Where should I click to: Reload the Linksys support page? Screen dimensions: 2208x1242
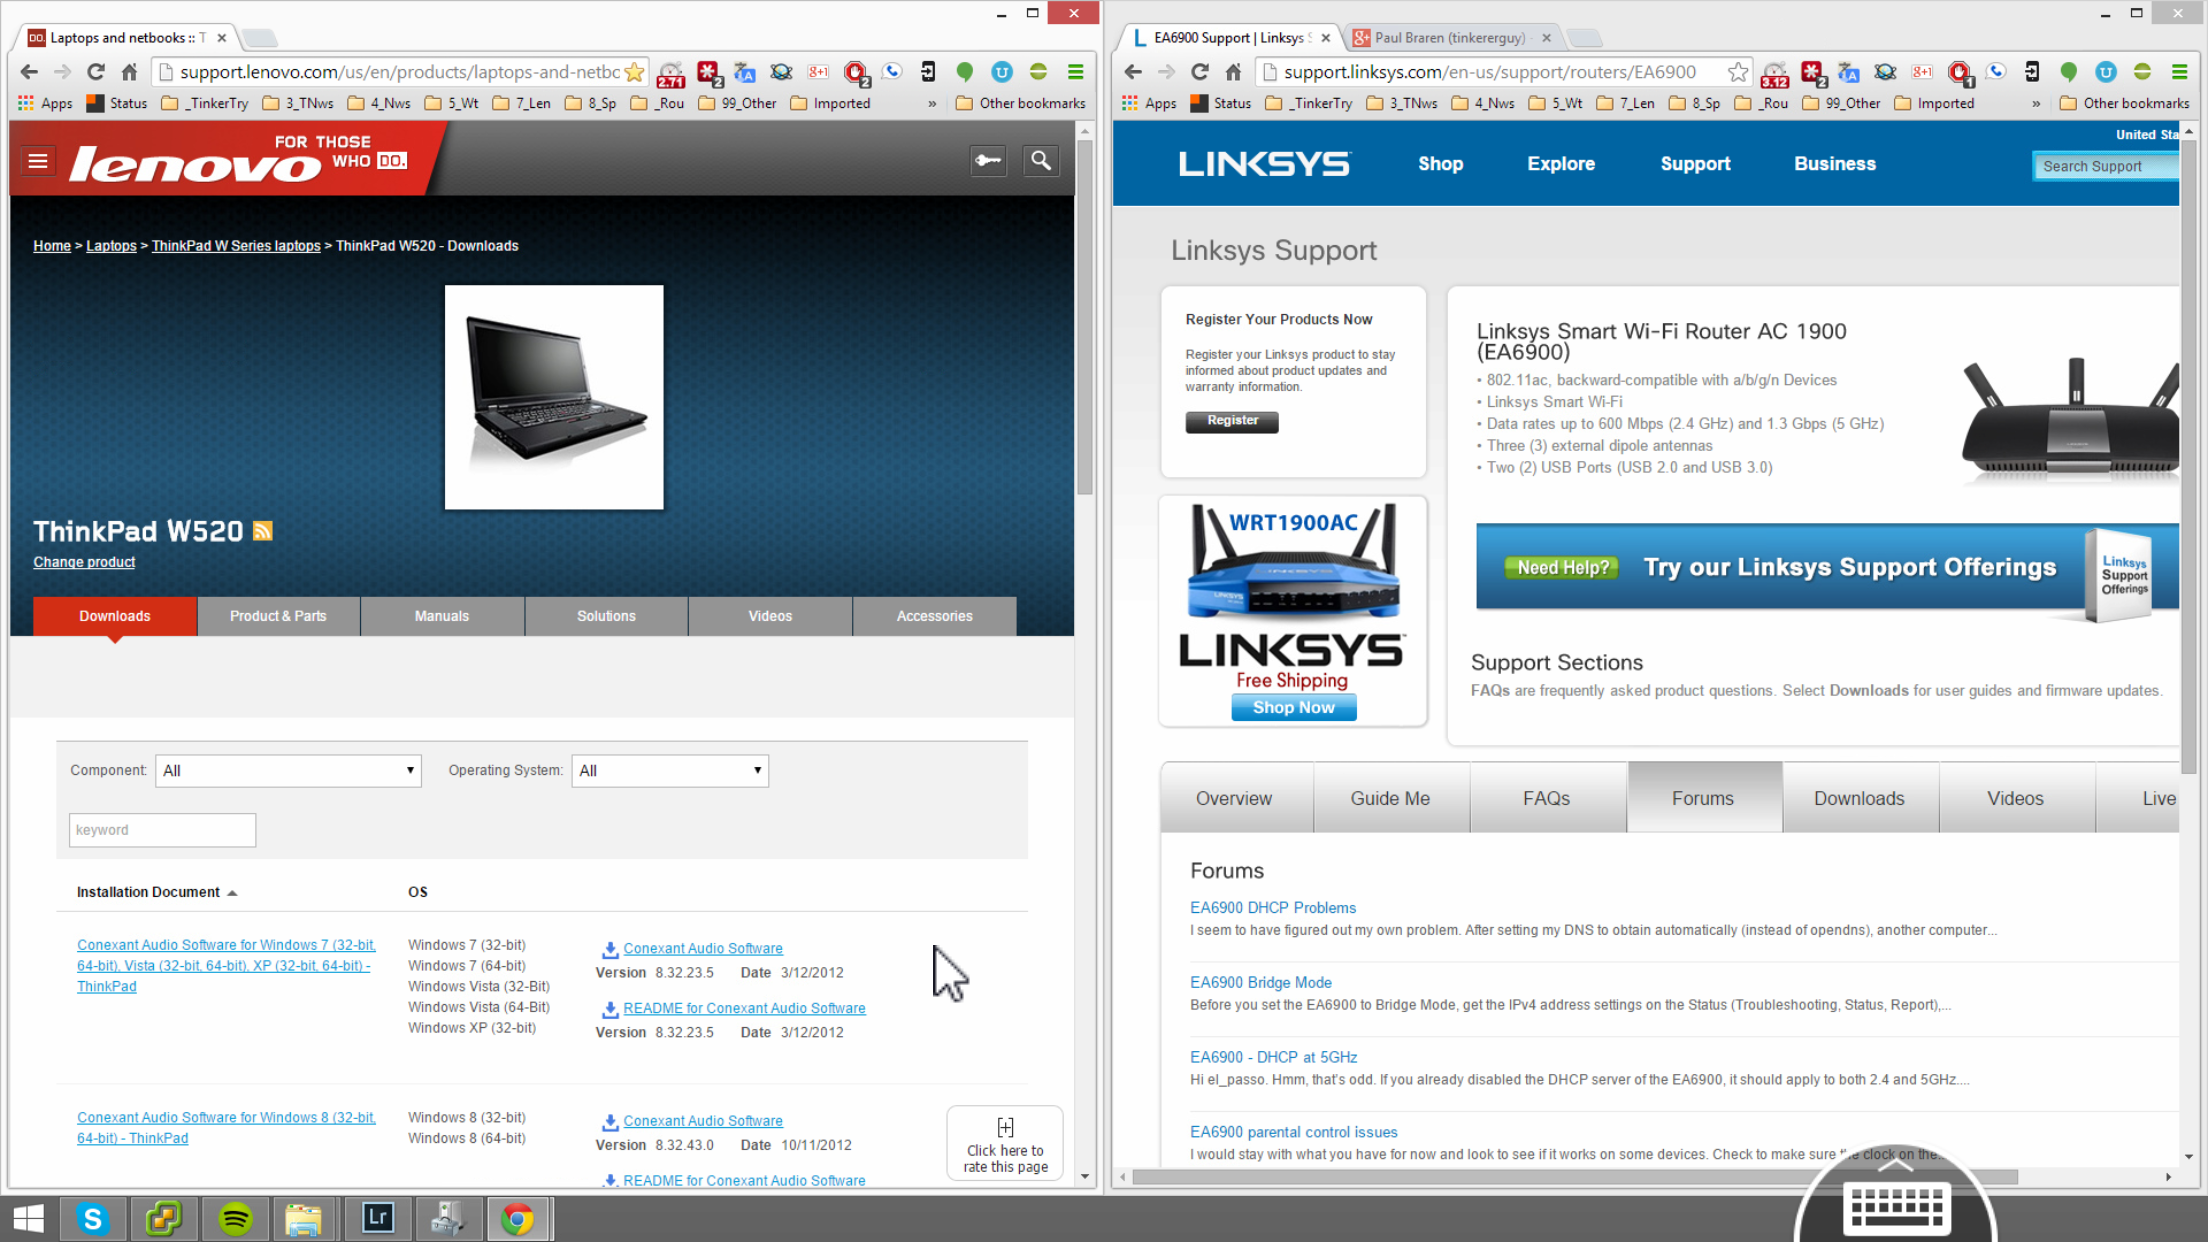pos(1199,72)
